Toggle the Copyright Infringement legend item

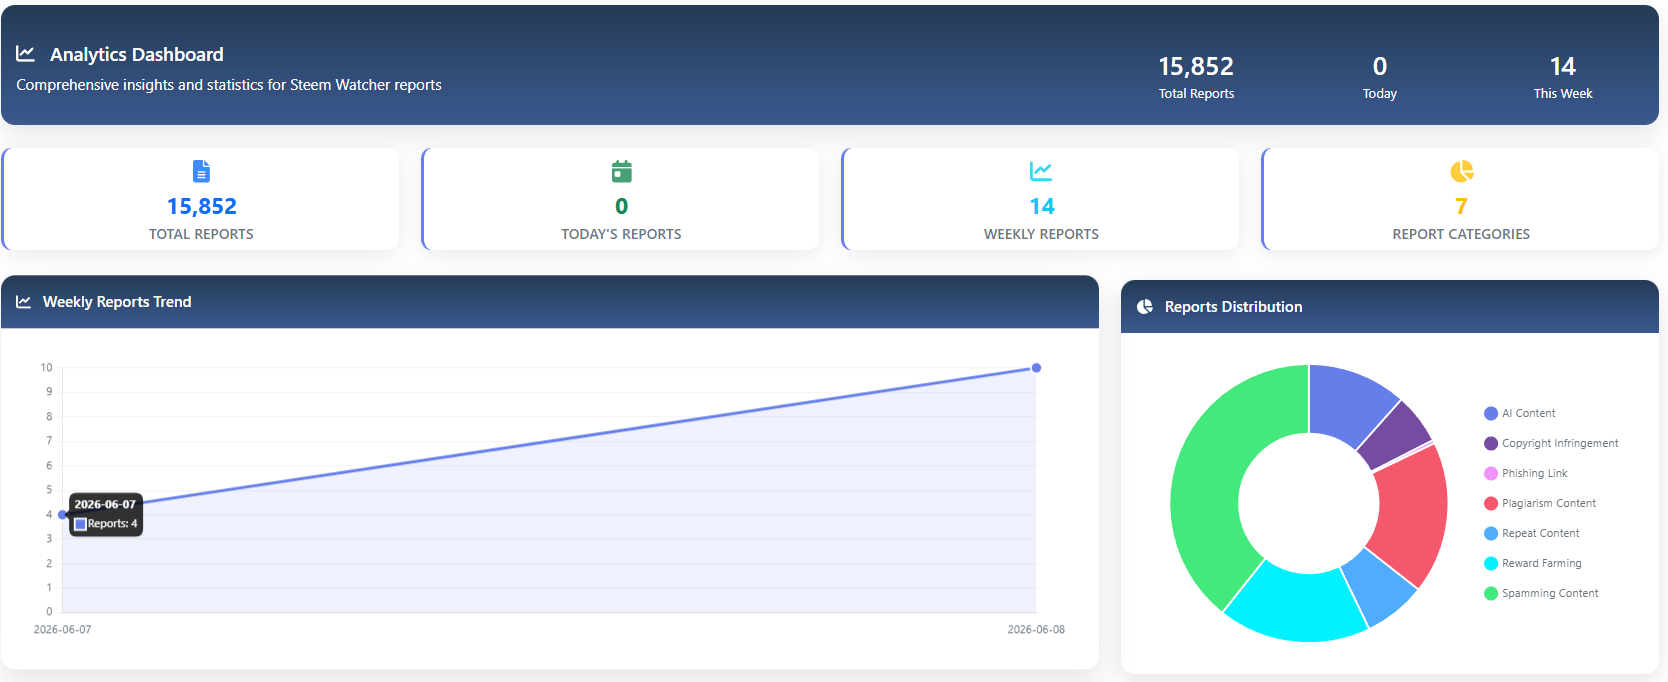(x=1551, y=443)
